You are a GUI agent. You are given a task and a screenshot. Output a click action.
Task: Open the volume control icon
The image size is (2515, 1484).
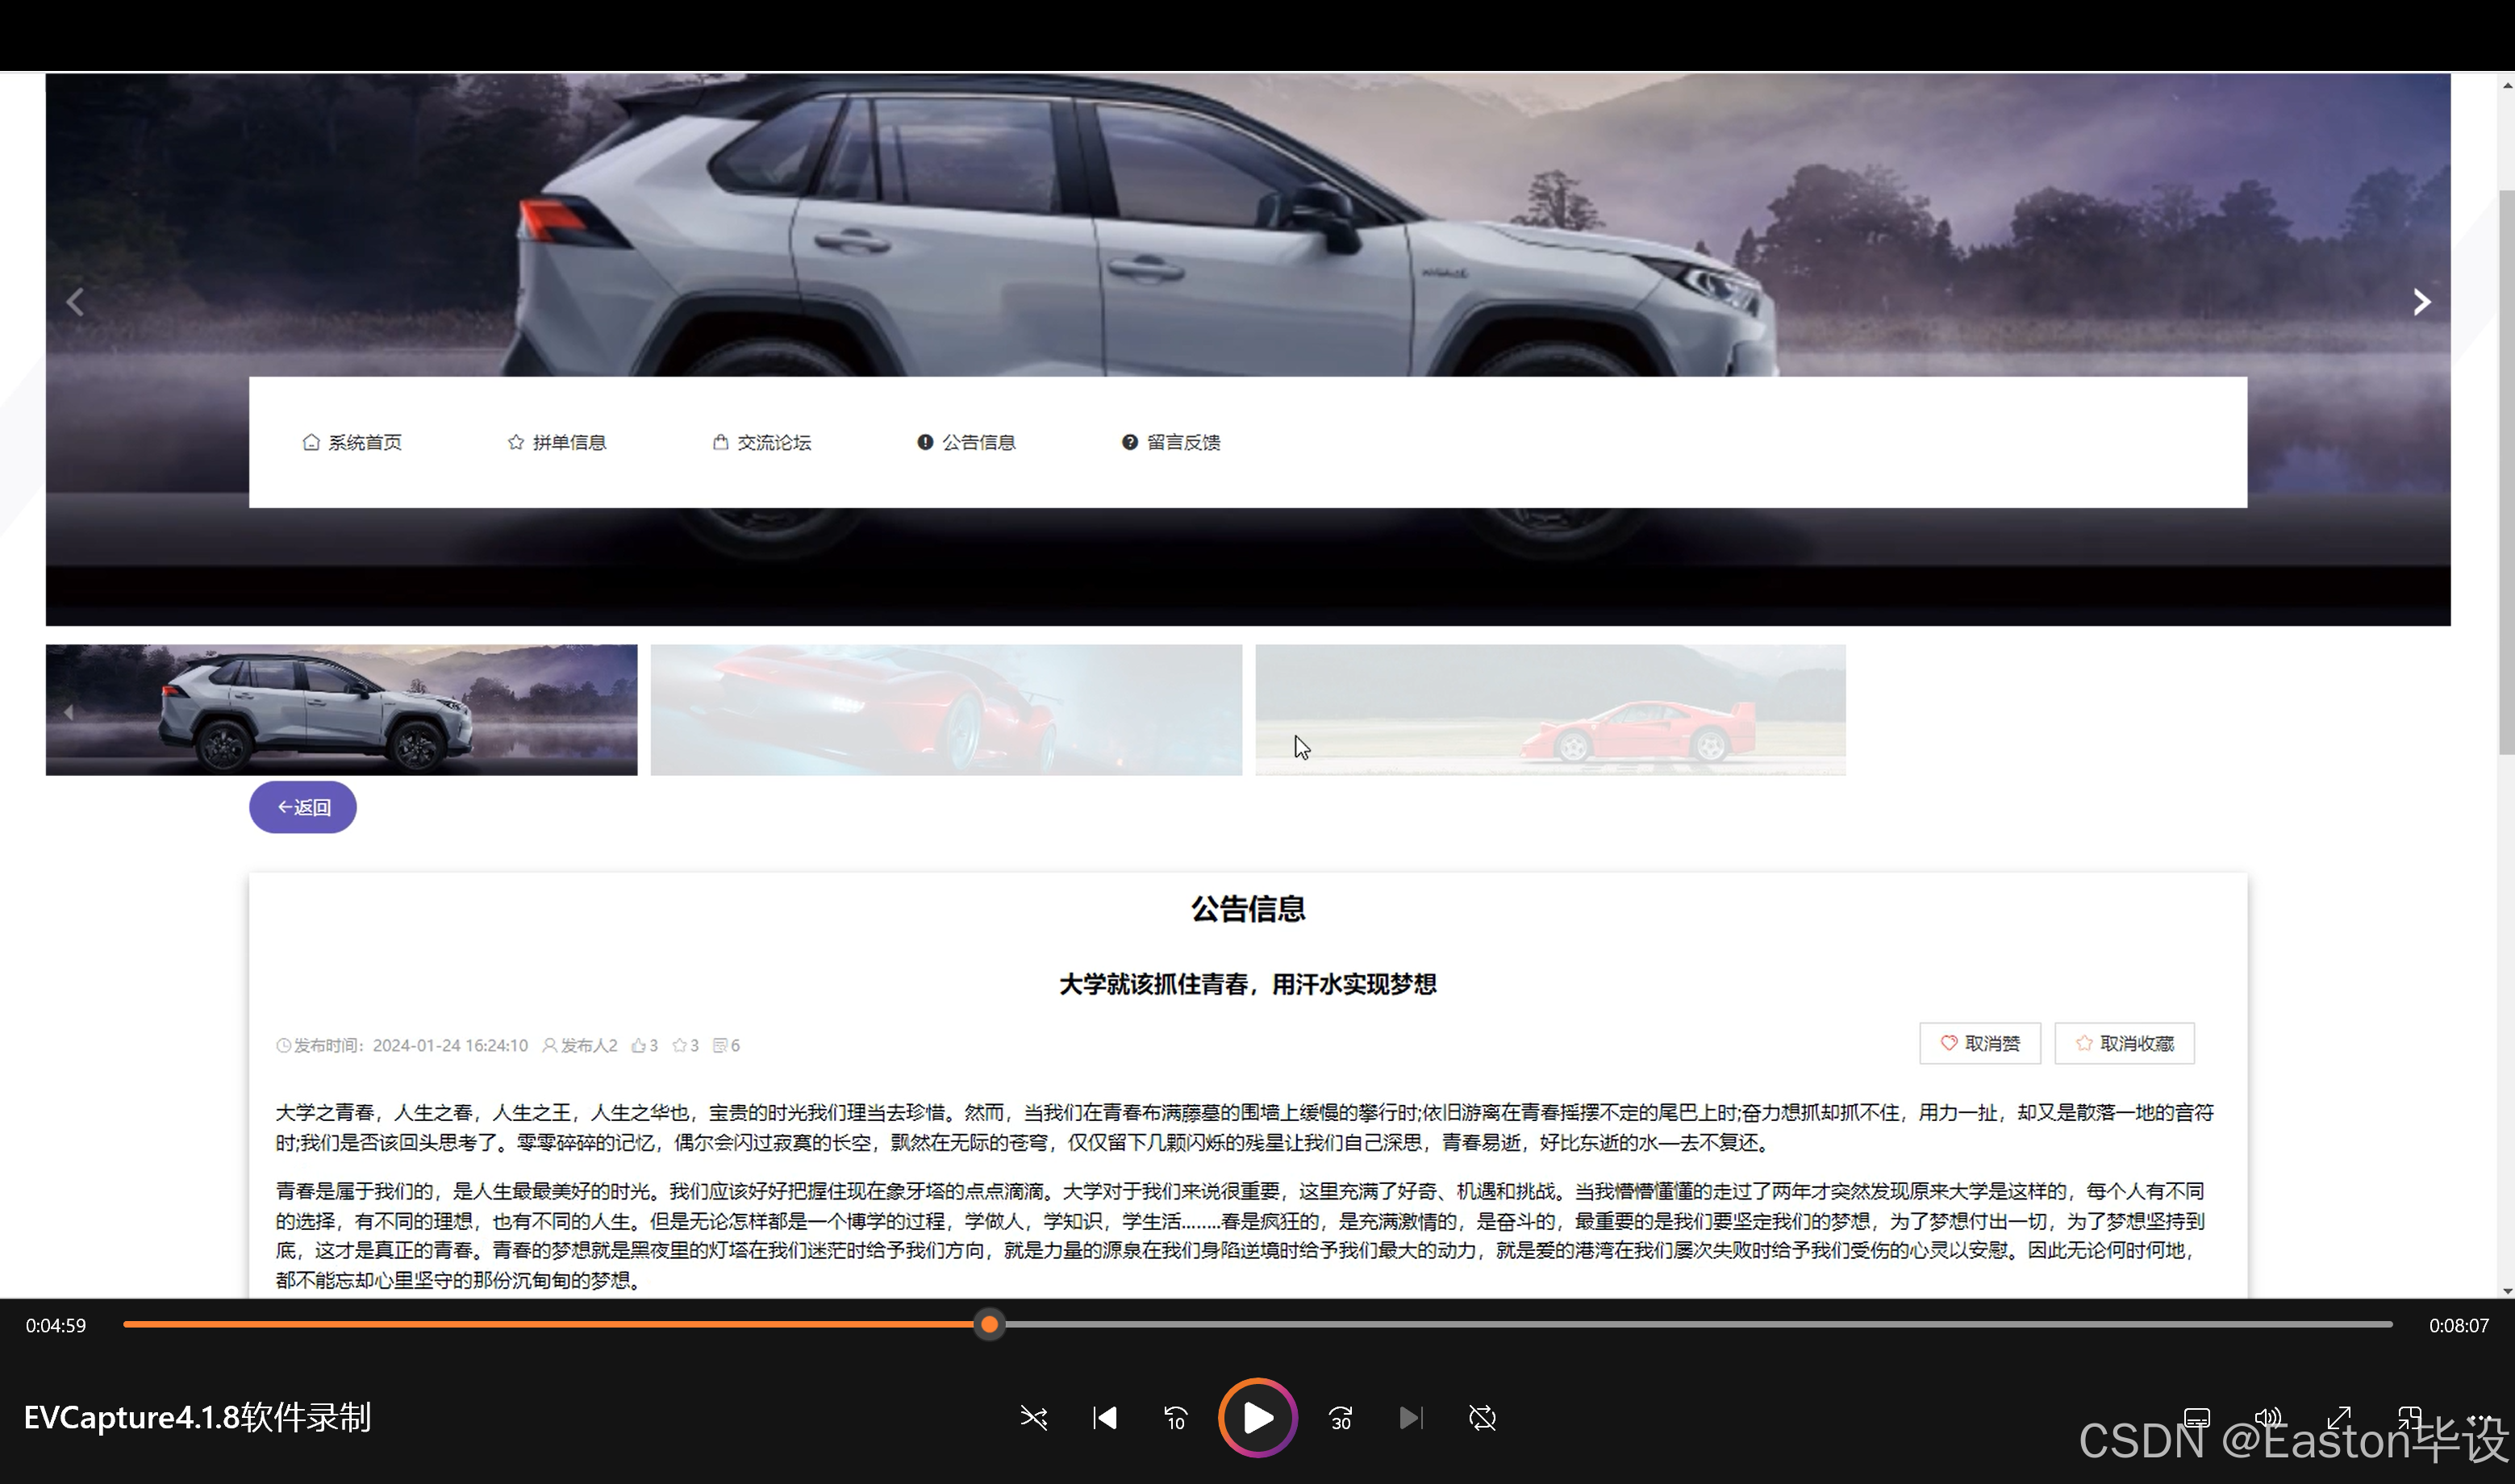point(2267,1417)
